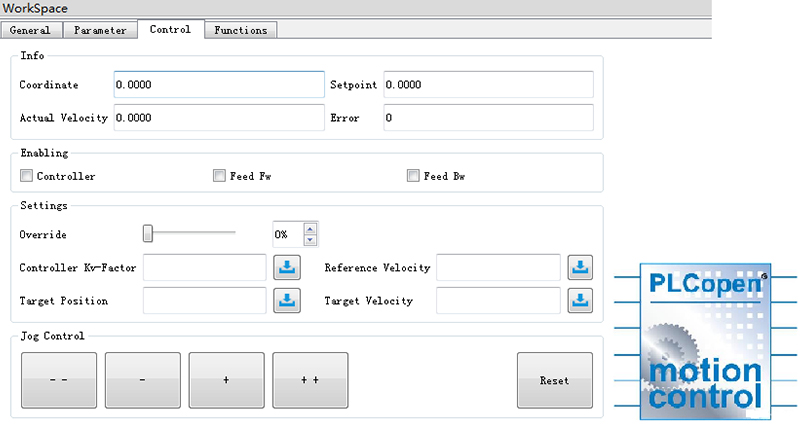Click download icon next to Reference Velocity

pyautogui.click(x=580, y=267)
